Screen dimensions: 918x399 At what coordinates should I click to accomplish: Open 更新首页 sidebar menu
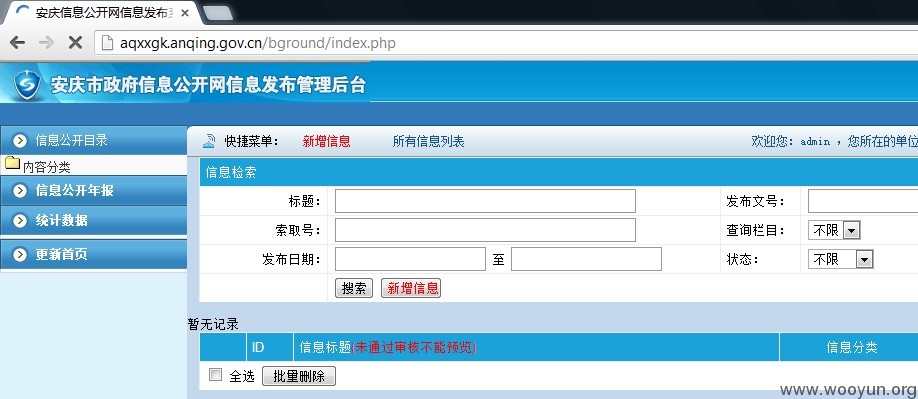(x=94, y=254)
